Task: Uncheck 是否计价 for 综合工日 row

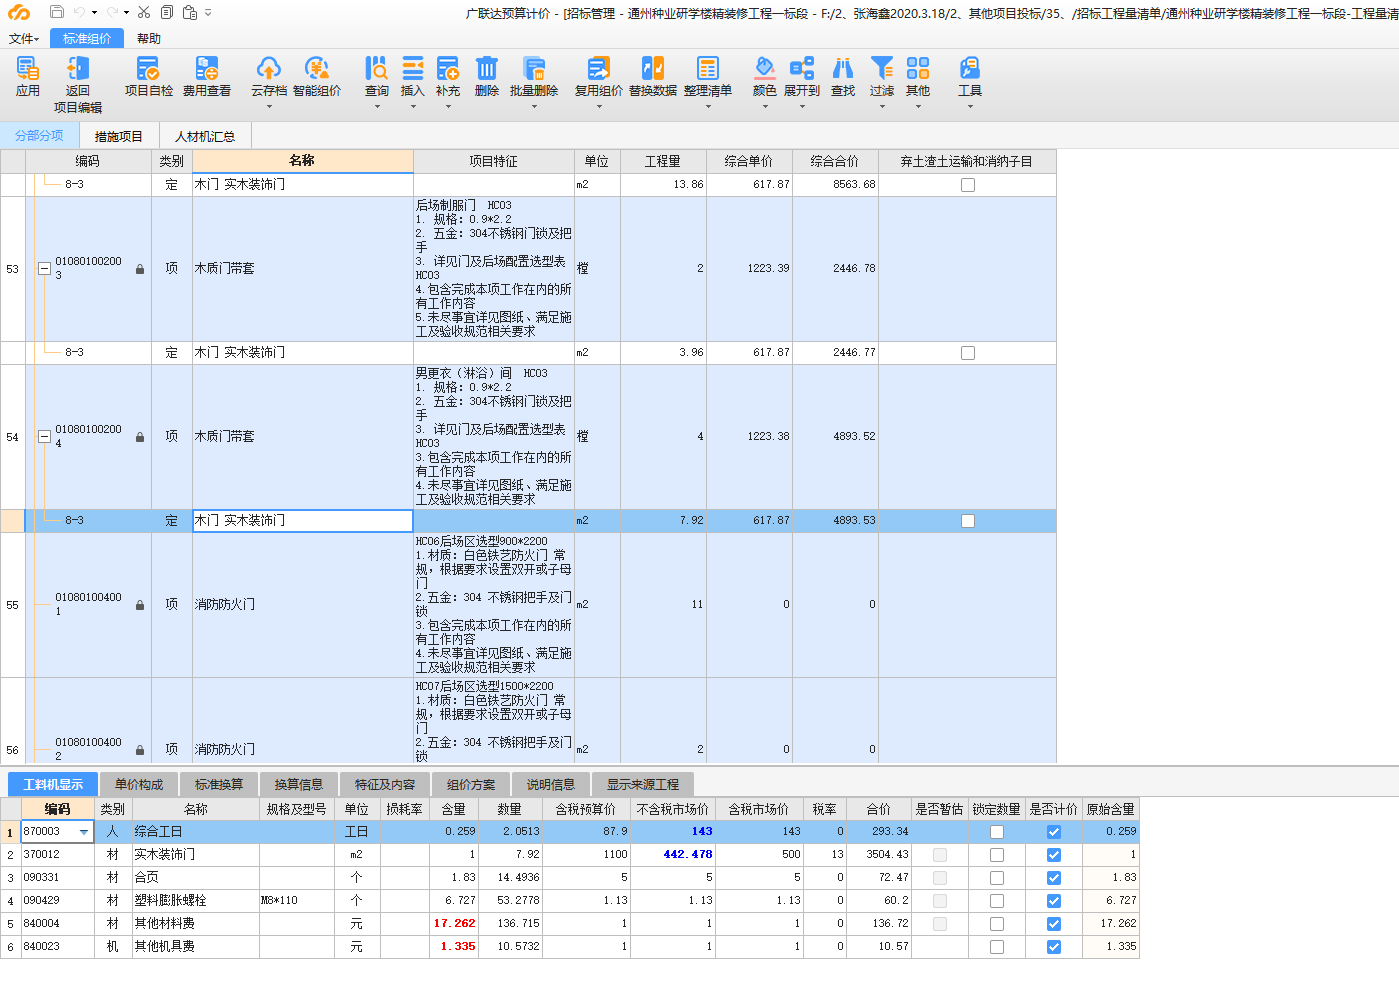Action: 1054,832
